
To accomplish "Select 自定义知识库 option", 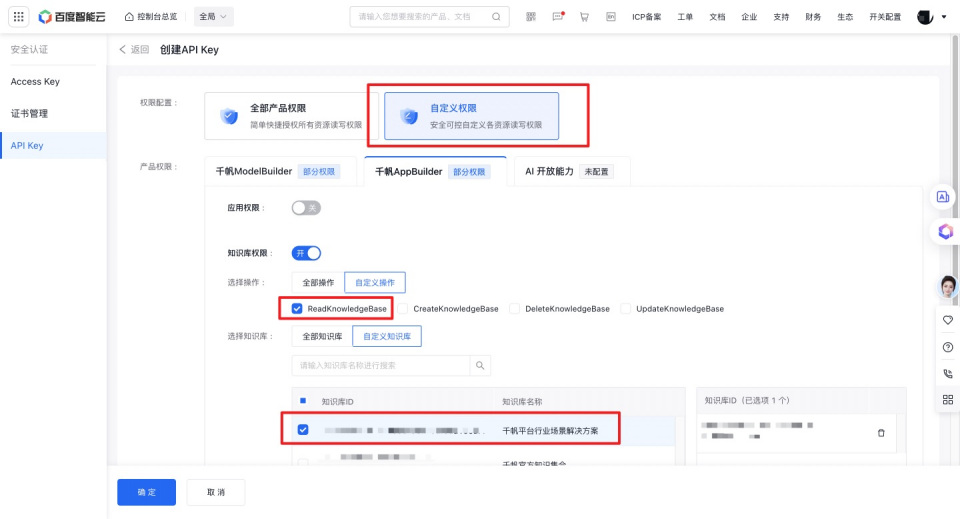I will pos(387,336).
